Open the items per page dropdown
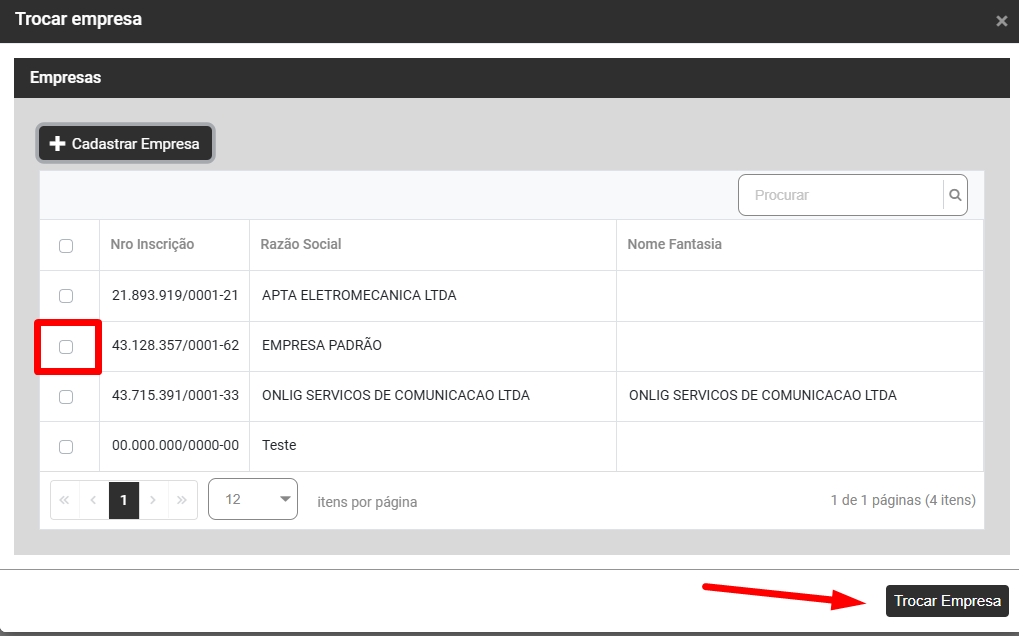 point(253,499)
